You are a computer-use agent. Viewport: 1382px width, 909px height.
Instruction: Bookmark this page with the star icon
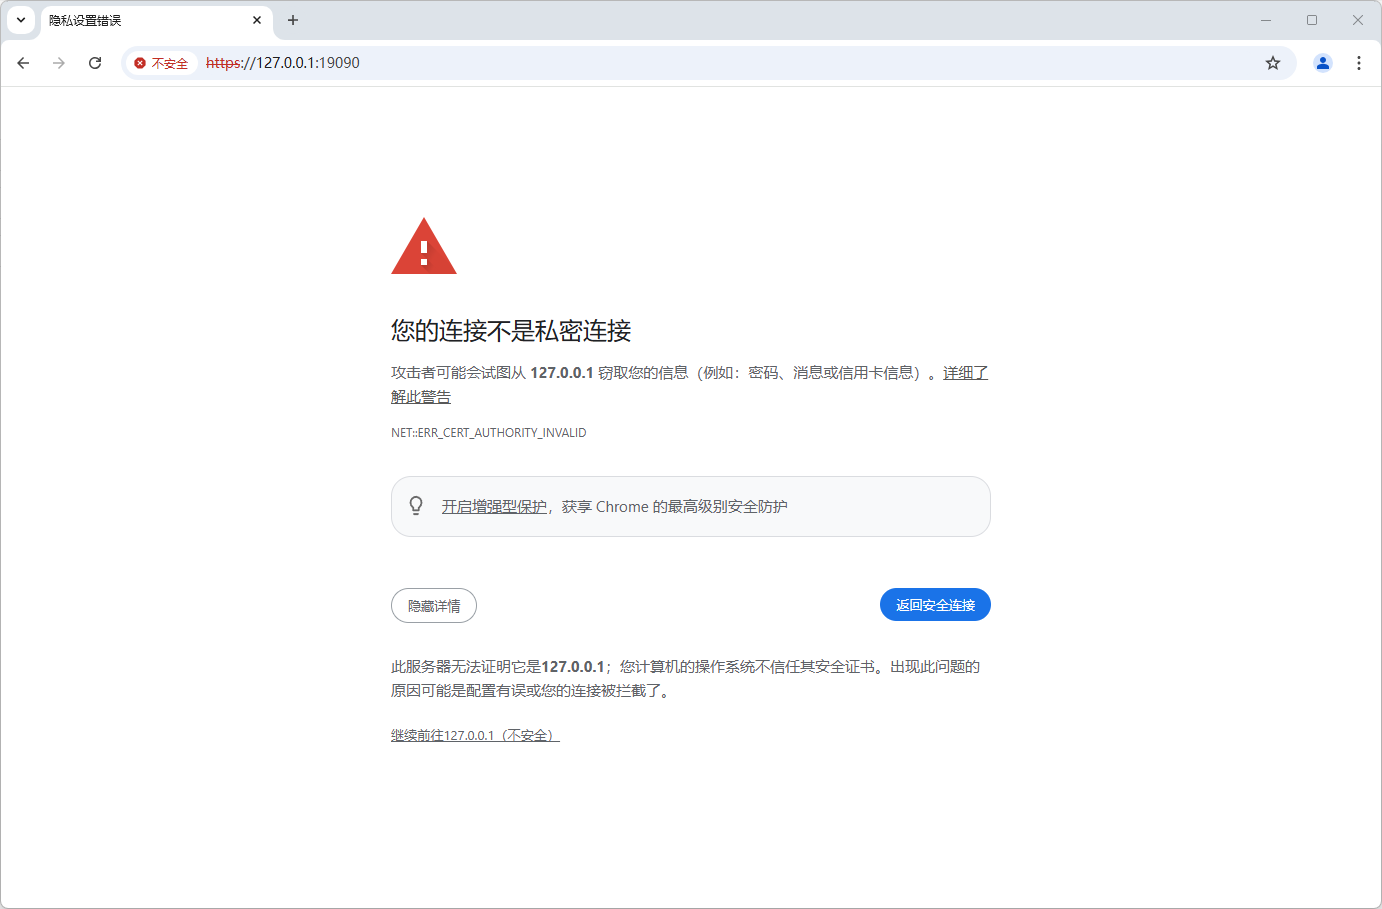coord(1272,63)
